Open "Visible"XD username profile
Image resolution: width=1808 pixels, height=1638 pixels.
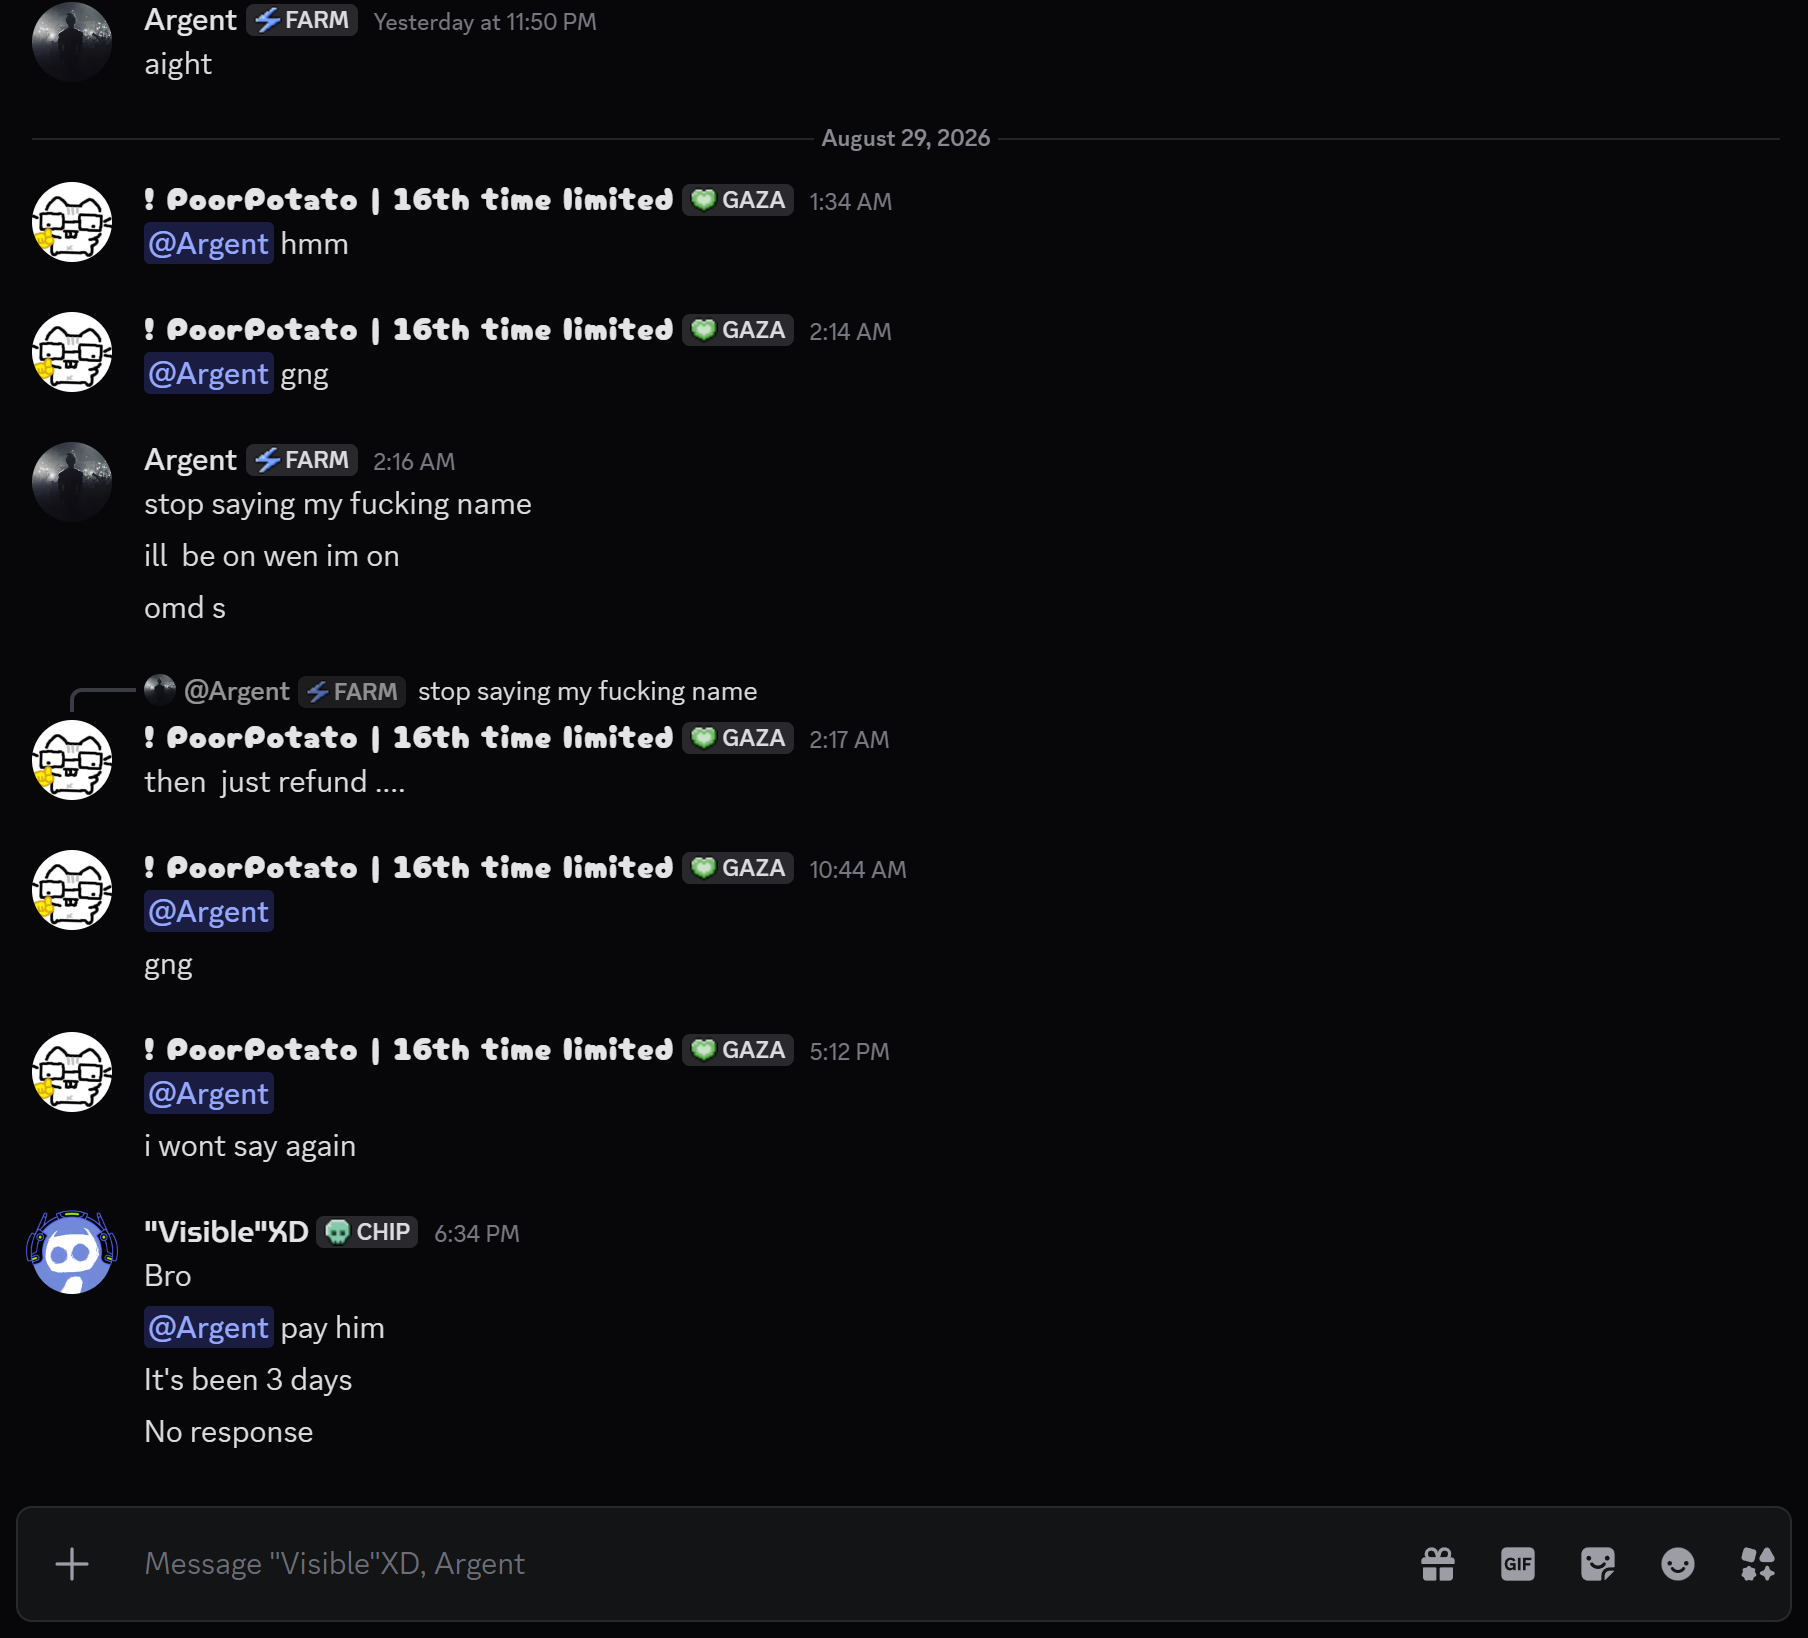pos(226,1232)
